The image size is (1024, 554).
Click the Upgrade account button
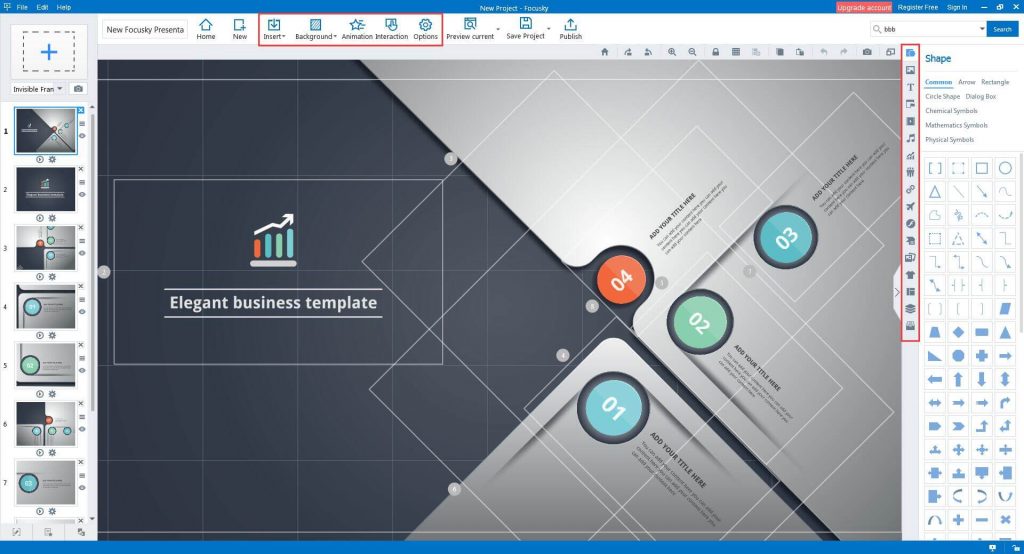click(x=862, y=7)
